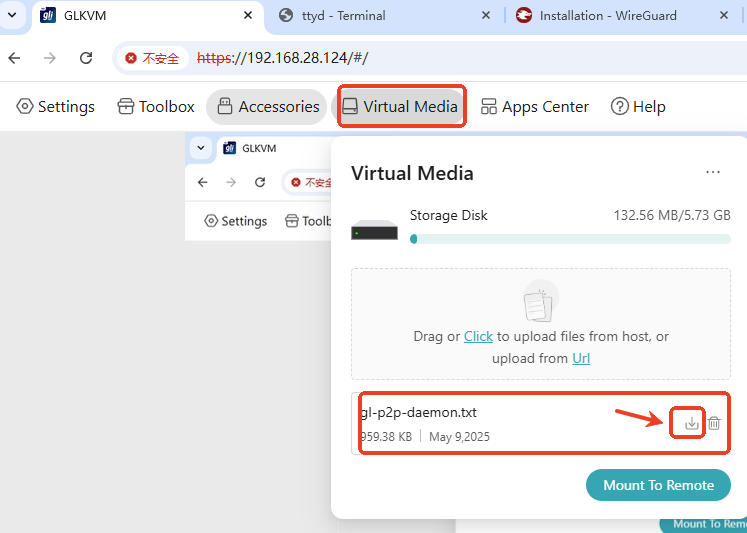This screenshot has height=533, width=747.
Task: Click the 959.38 KB file size
Action: click(386, 437)
